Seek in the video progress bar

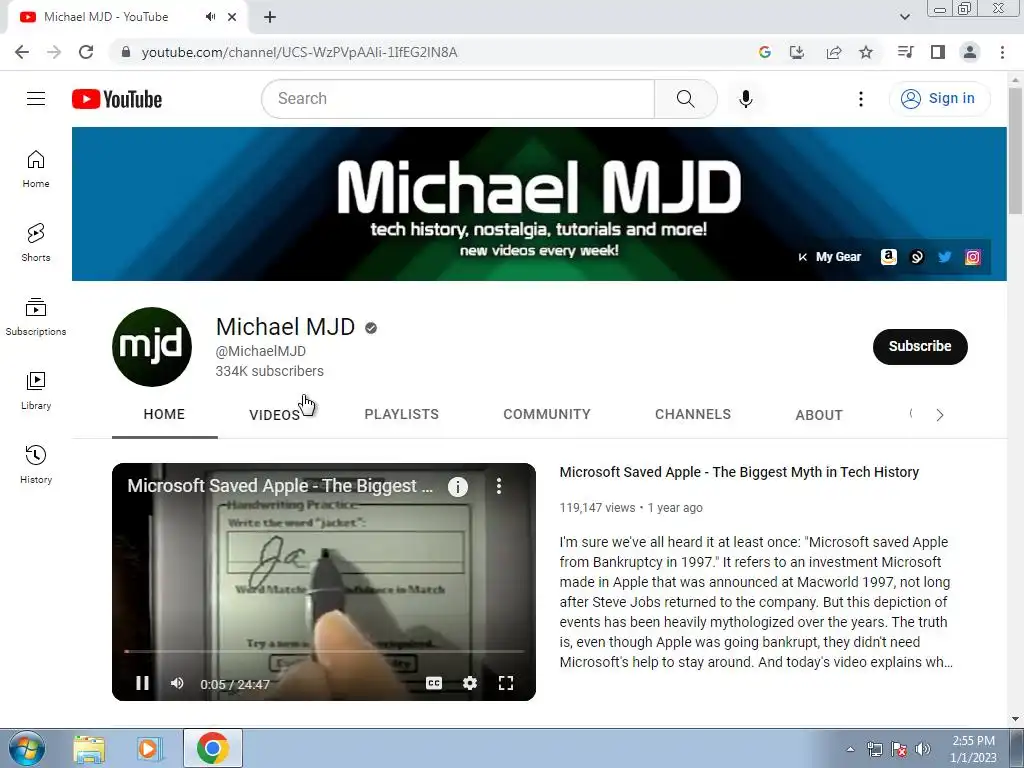(x=324, y=651)
